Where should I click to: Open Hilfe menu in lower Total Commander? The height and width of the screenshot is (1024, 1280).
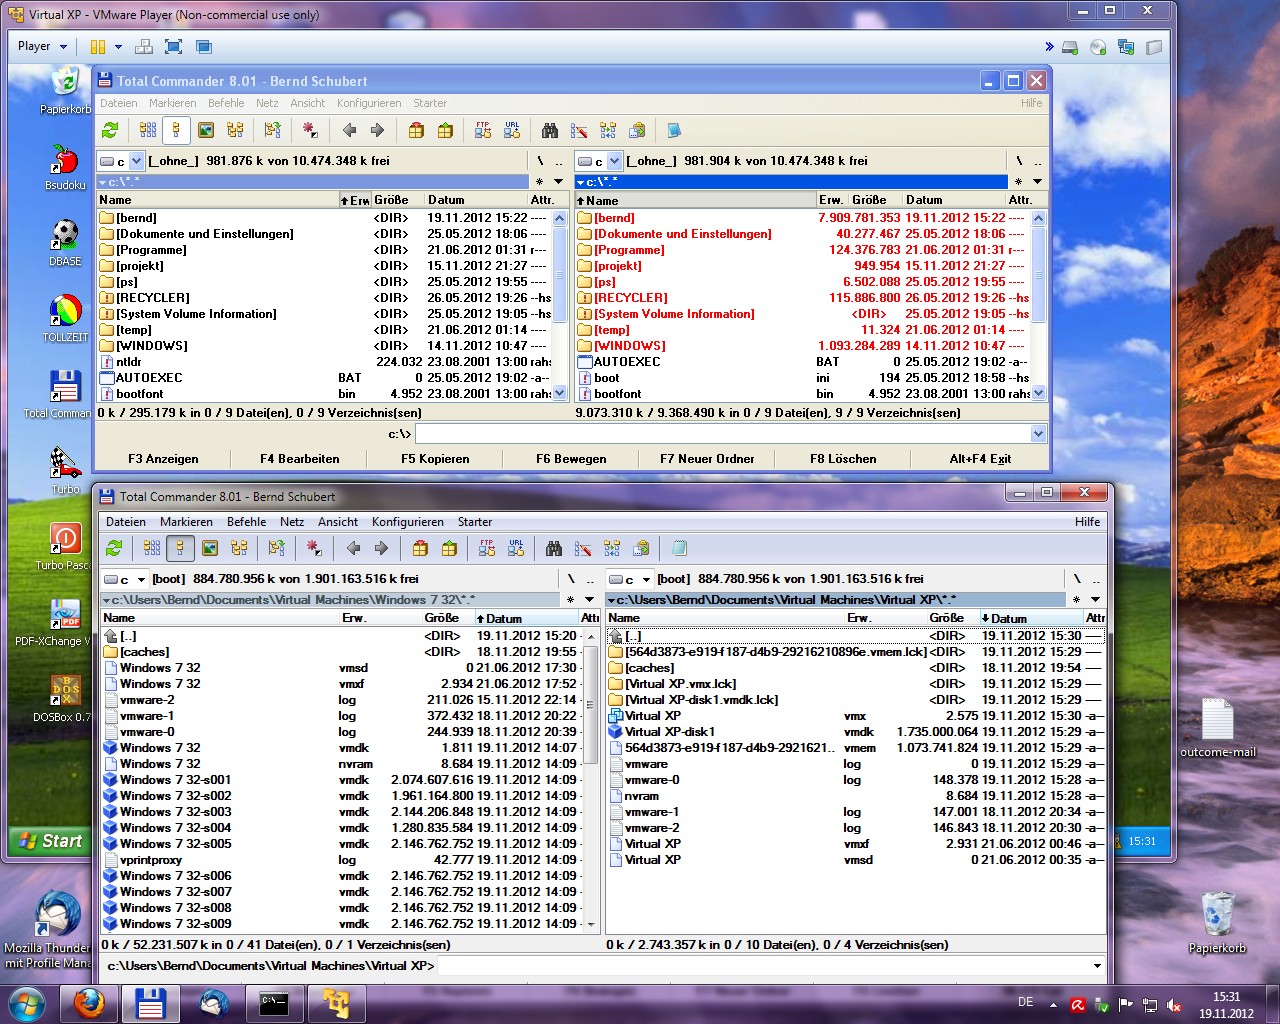[x=1088, y=522]
